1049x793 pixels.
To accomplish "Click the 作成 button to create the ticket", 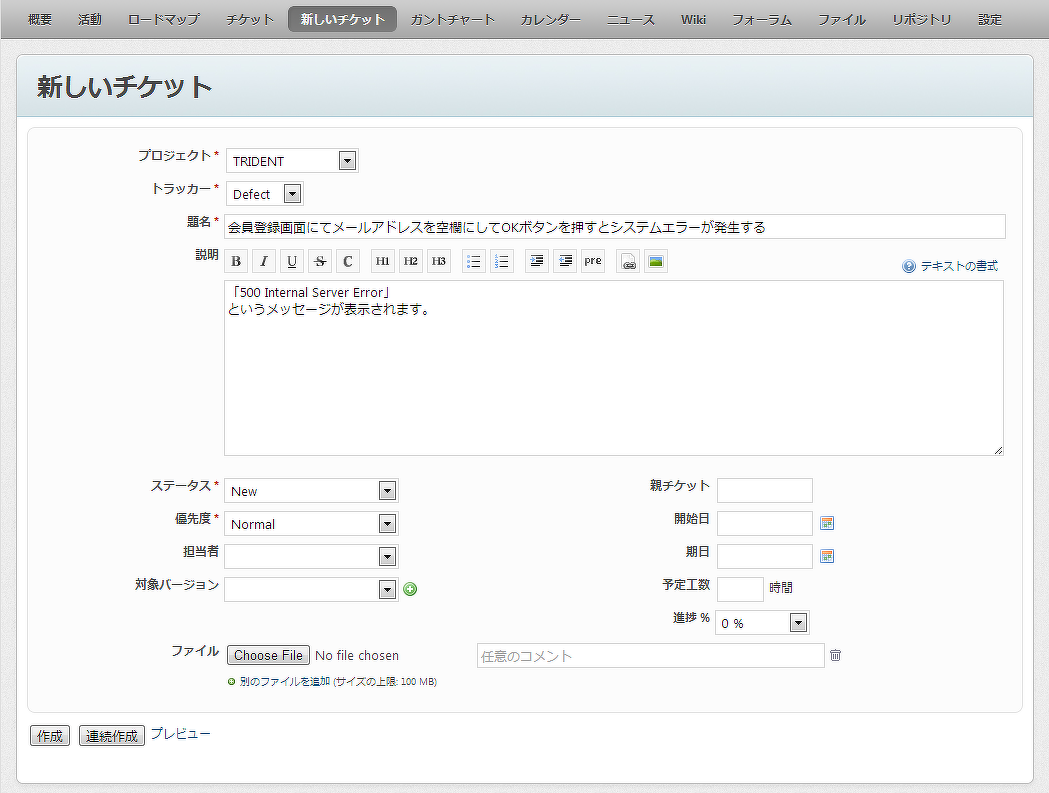I will [x=49, y=735].
